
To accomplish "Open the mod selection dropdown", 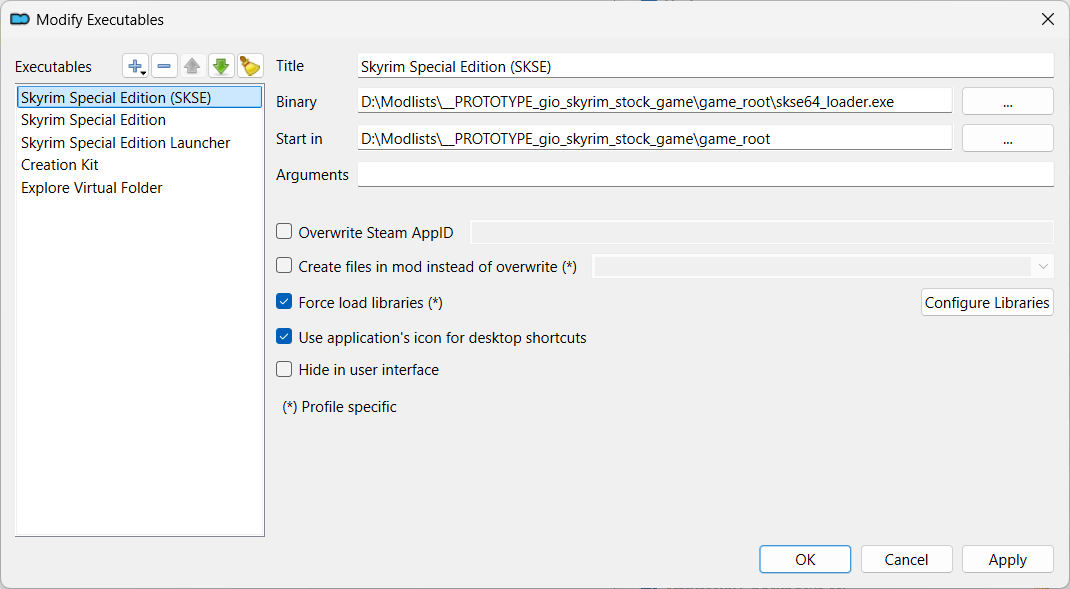I will pyautogui.click(x=823, y=266).
